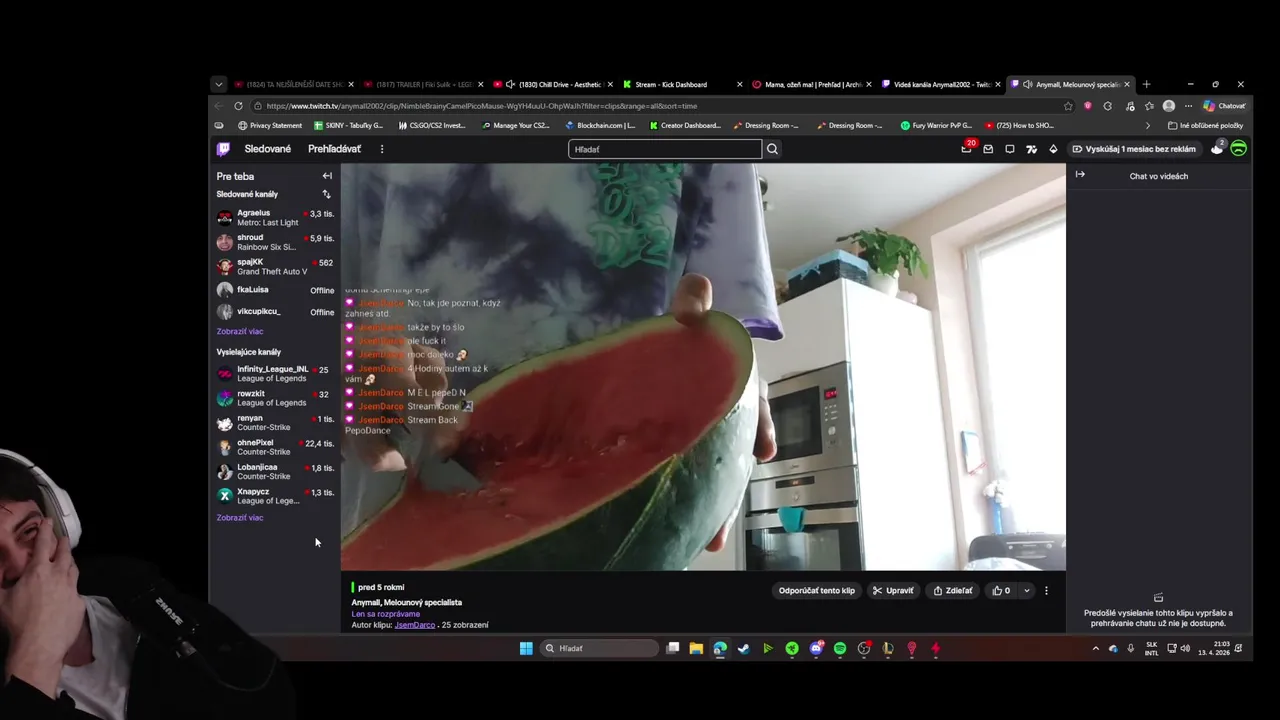Switch to the Chill Drive - Aesthetic tab
The image size is (1280, 720).
[552, 85]
